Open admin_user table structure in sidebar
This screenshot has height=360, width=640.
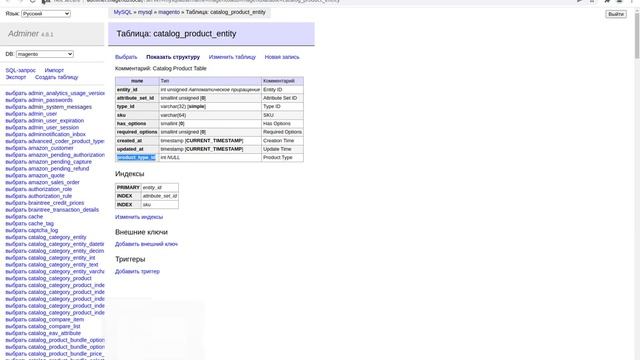point(42,114)
